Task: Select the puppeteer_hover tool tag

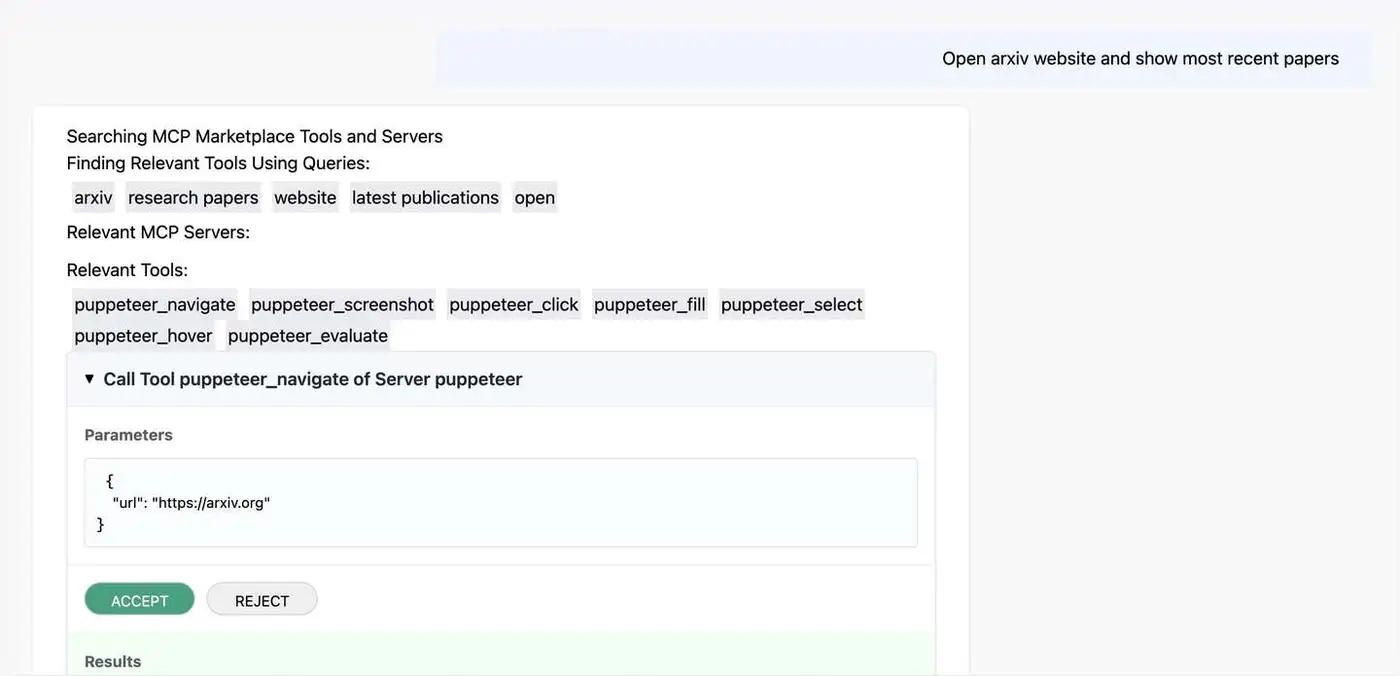Action: (x=143, y=336)
